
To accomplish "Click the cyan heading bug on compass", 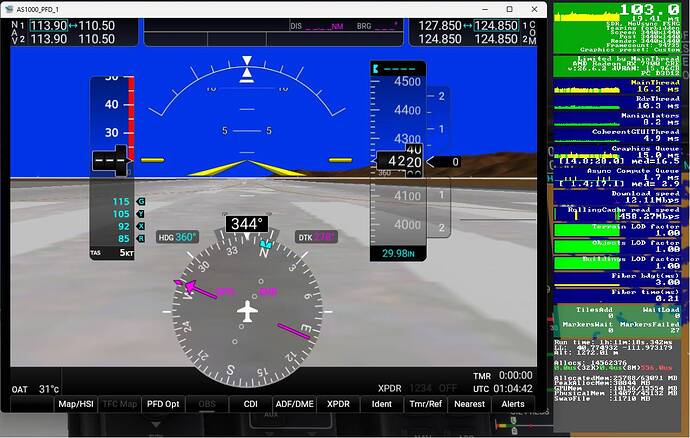I will point(265,243).
